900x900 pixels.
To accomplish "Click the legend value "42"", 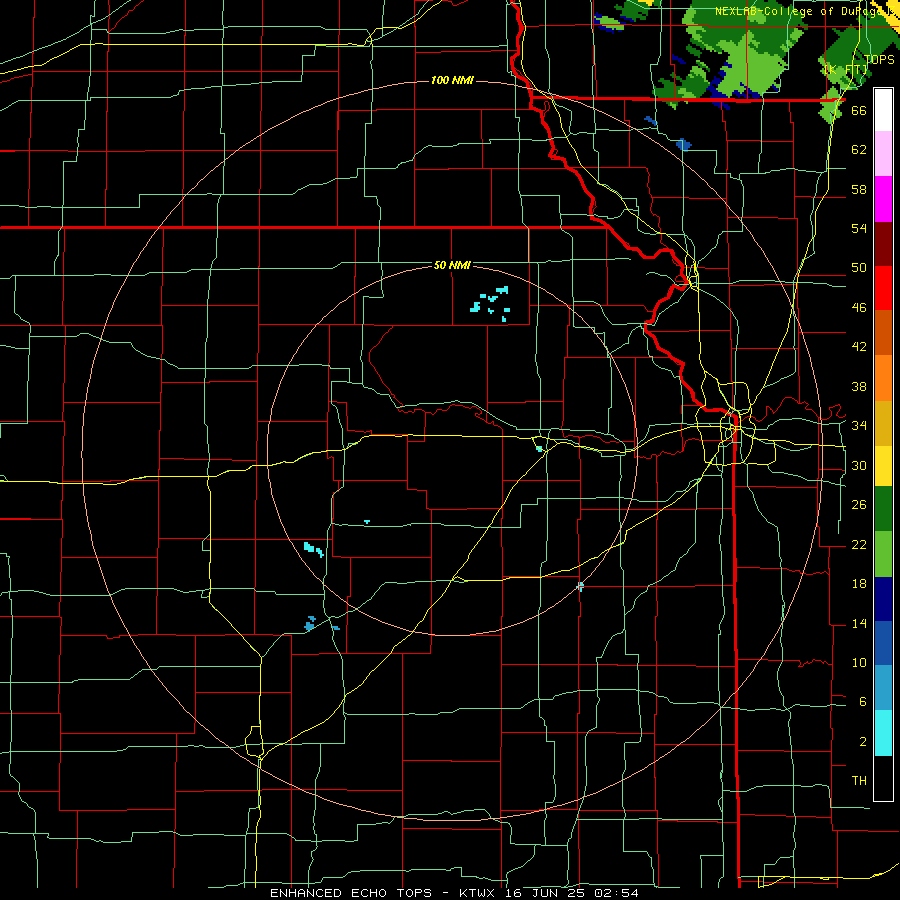I will 859,347.
